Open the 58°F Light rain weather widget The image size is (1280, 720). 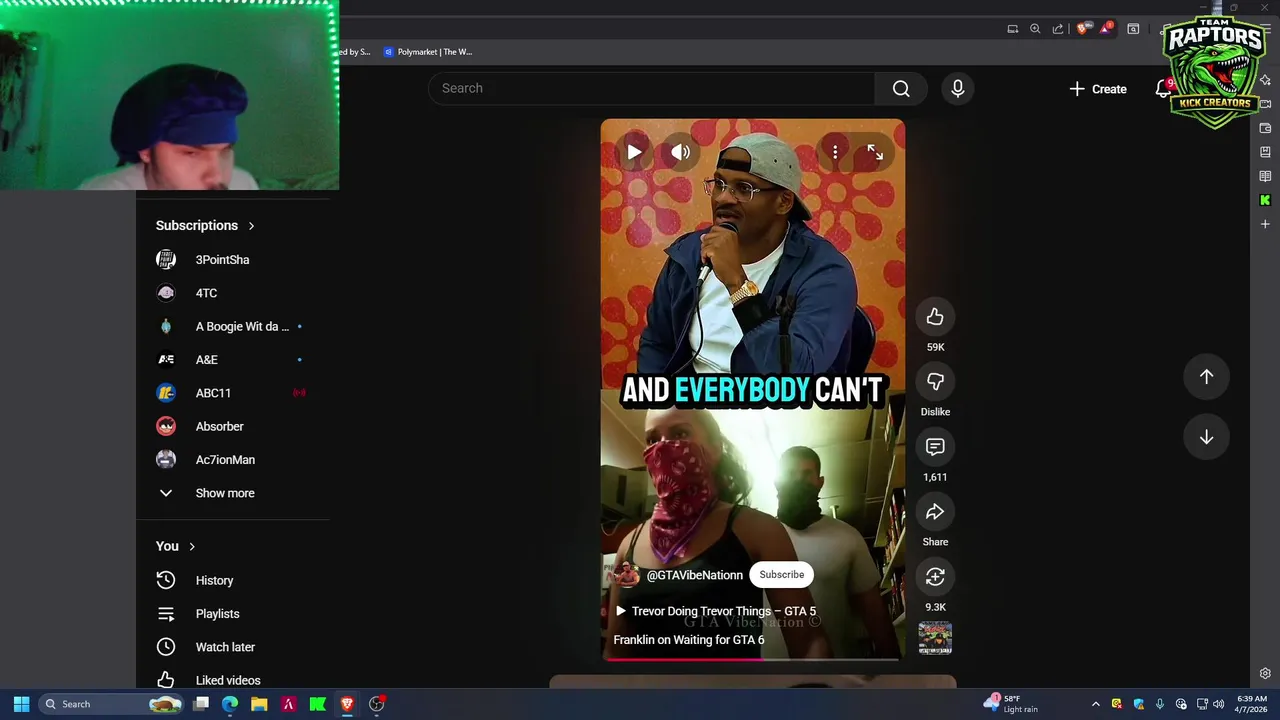point(1010,704)
